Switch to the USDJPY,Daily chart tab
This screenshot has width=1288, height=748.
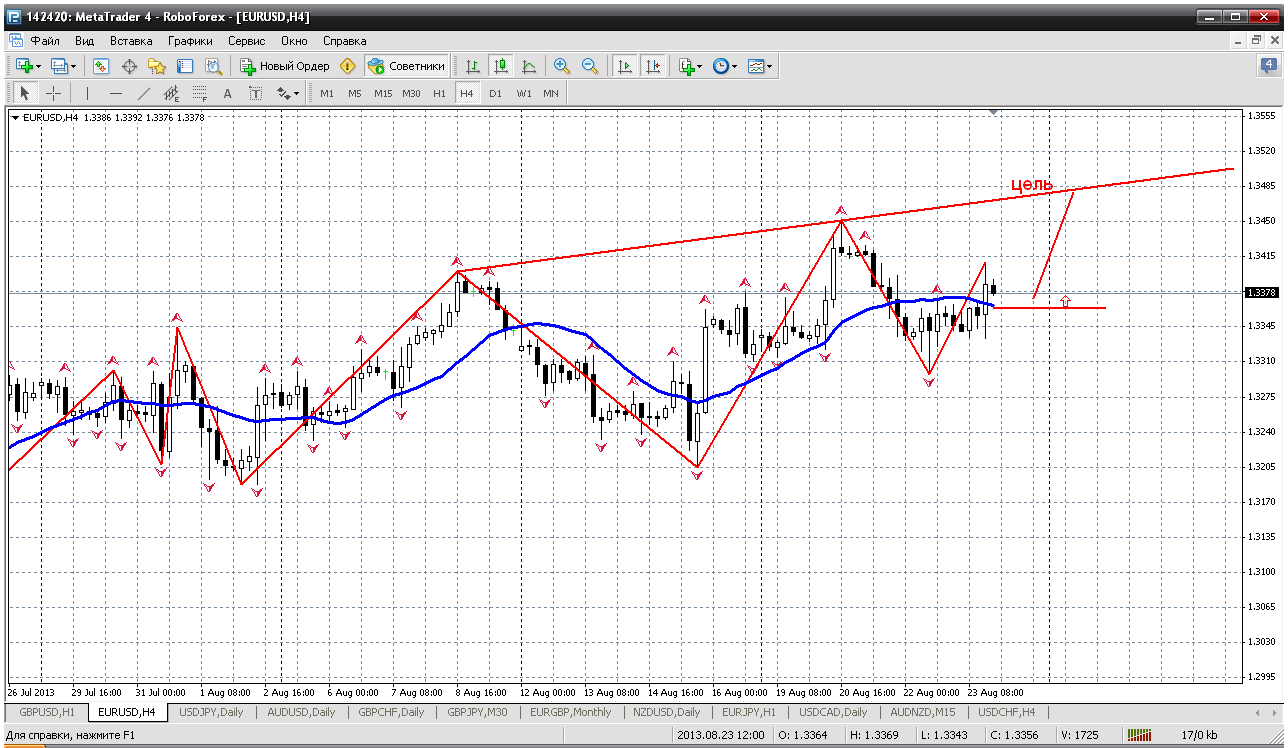point(210,712)
